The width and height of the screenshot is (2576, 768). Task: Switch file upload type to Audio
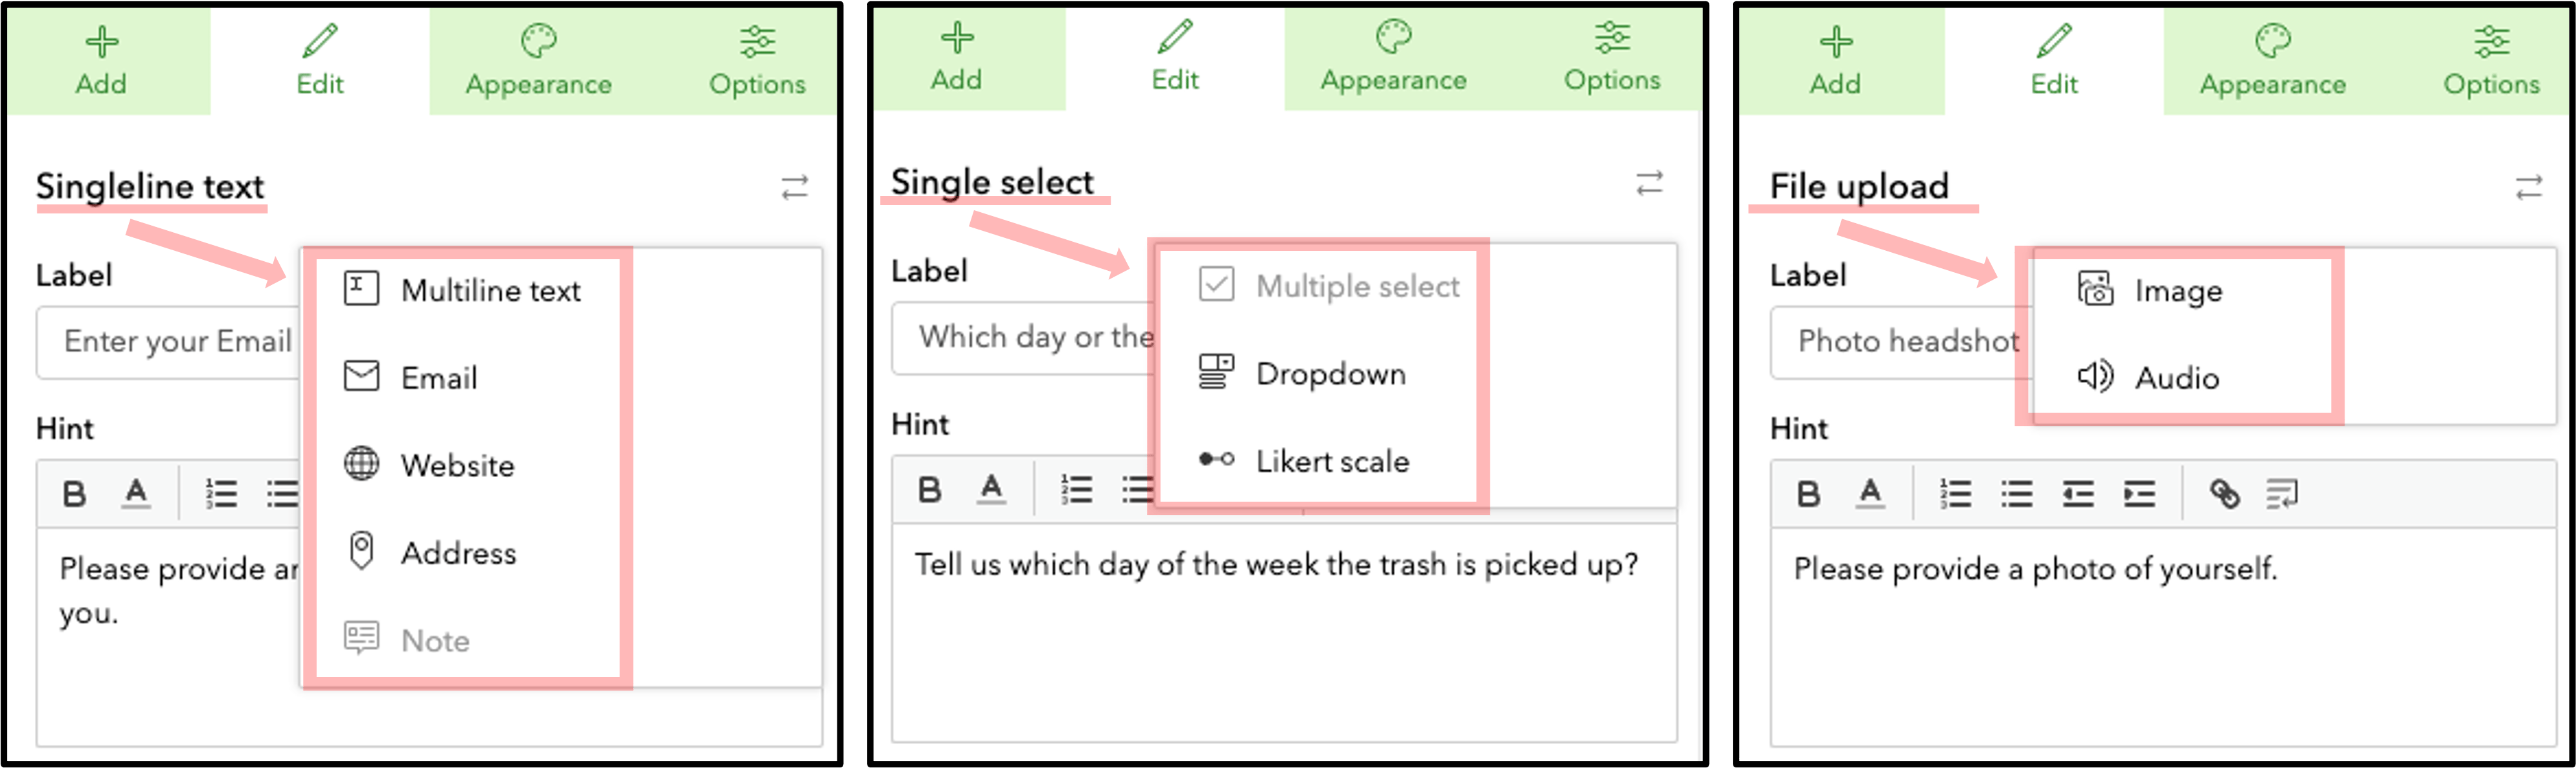[x=2177, y=378]
